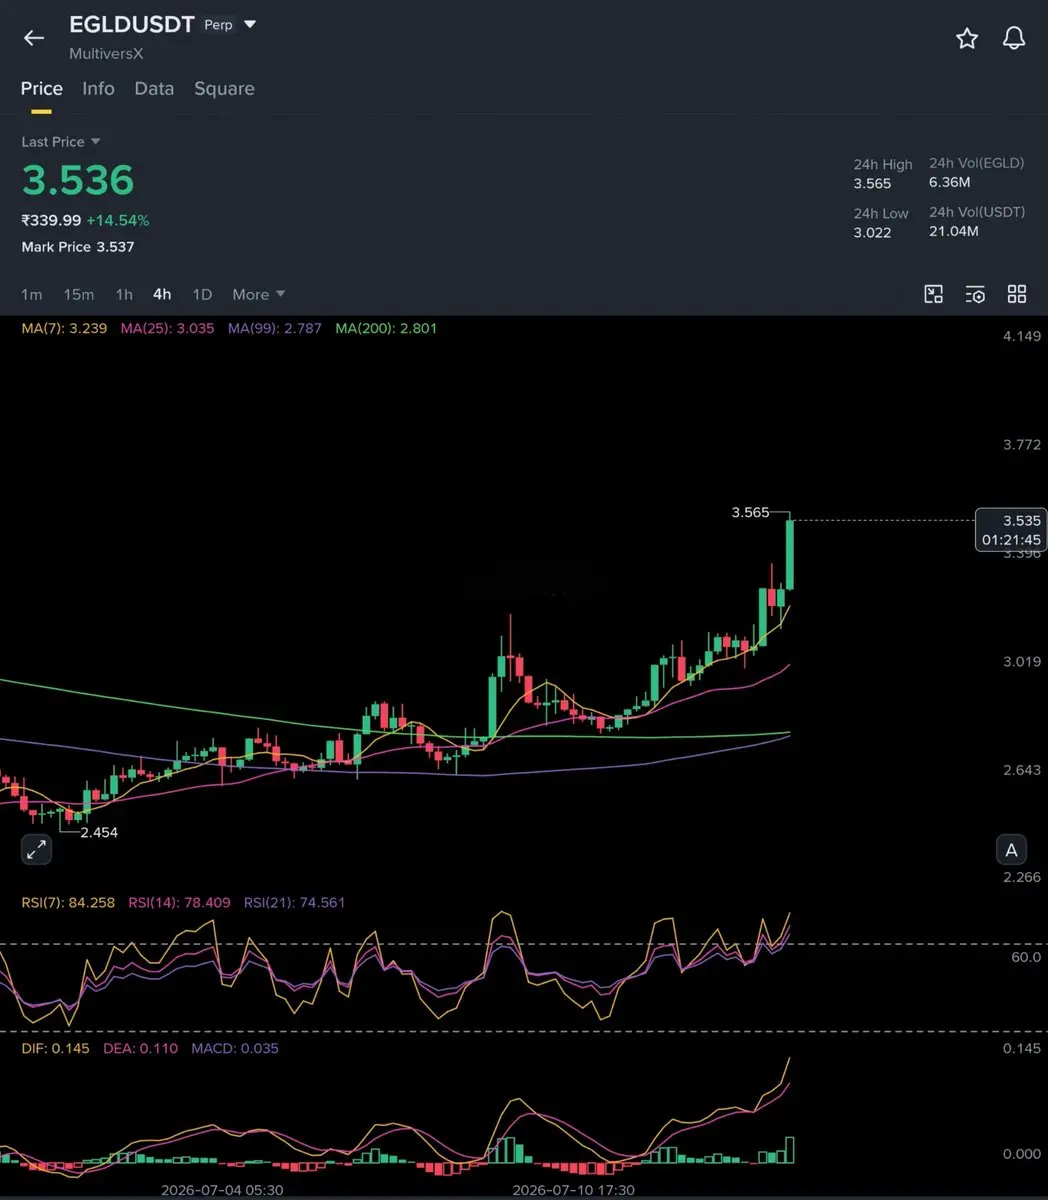The width and height of the screenshot is (1048, 1200).
Task: Click the 4.149 price axis label
Action: click(x=1022, y=336)
